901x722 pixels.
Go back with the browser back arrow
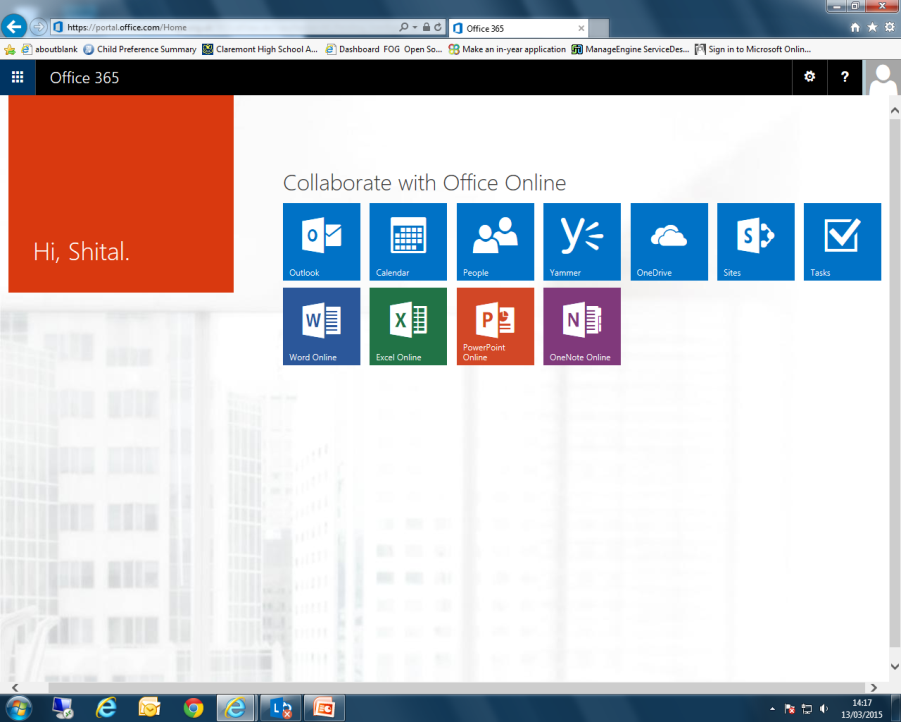pyautogui.click(x=14, y=26)
